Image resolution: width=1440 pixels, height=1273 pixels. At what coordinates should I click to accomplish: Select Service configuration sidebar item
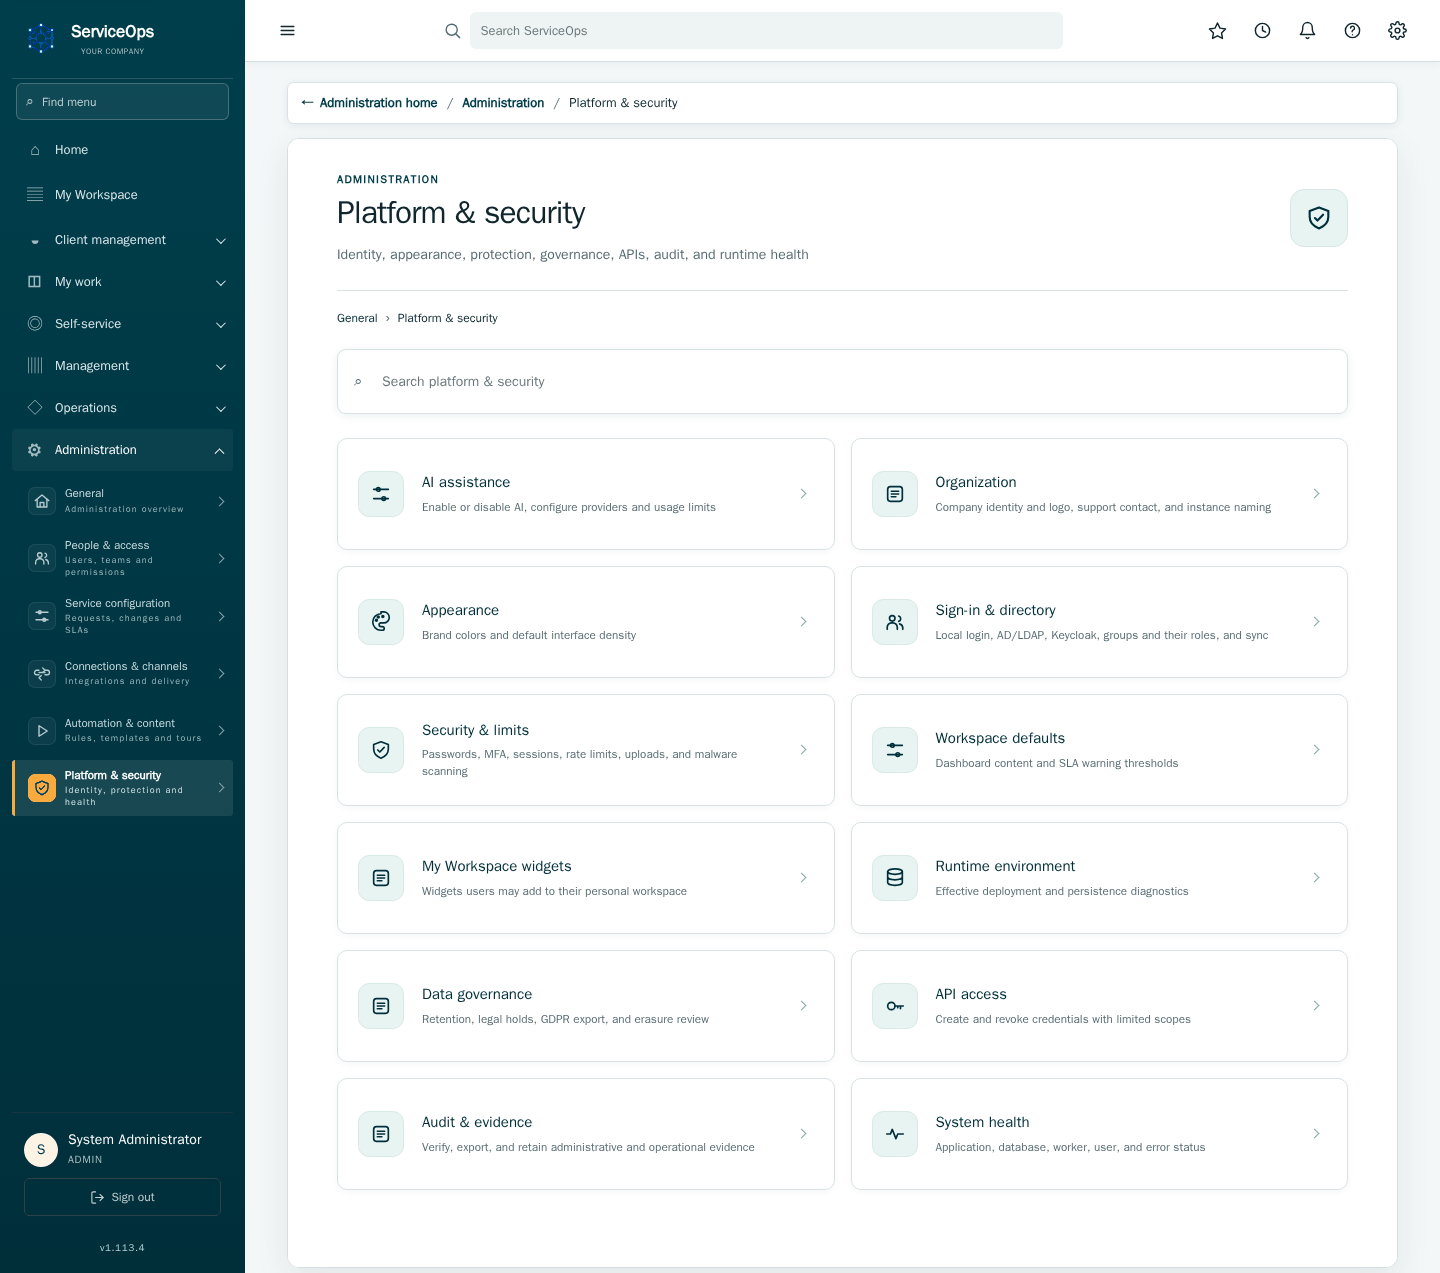point(122,616)
